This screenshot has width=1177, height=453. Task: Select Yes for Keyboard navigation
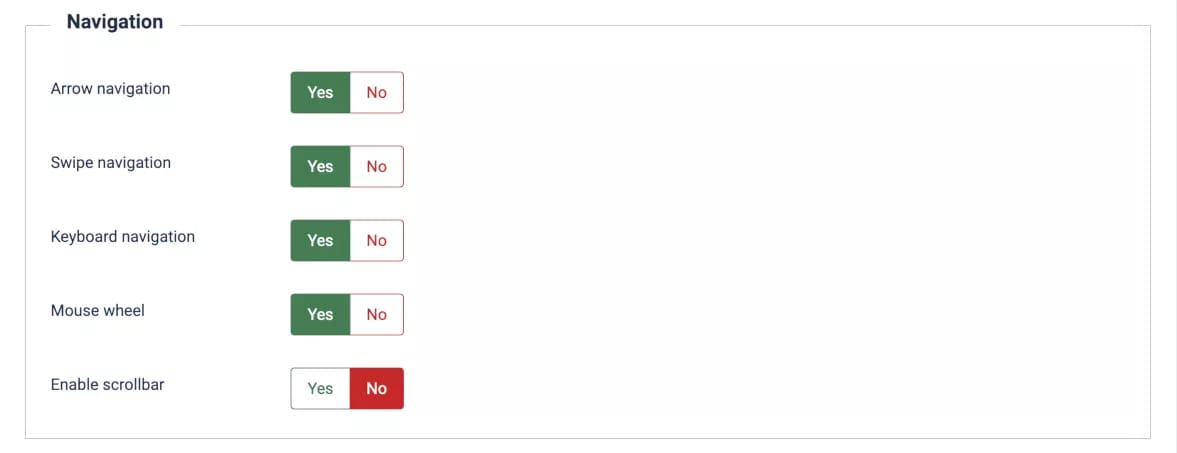(320, 240)
